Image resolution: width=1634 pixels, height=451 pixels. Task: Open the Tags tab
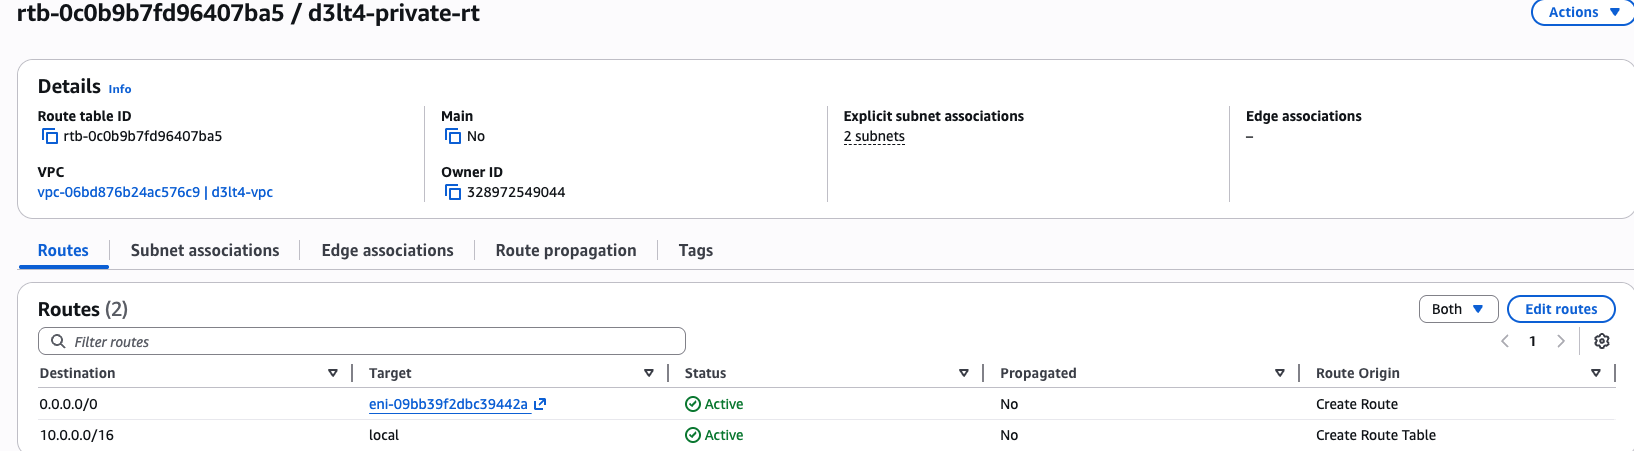695,250
